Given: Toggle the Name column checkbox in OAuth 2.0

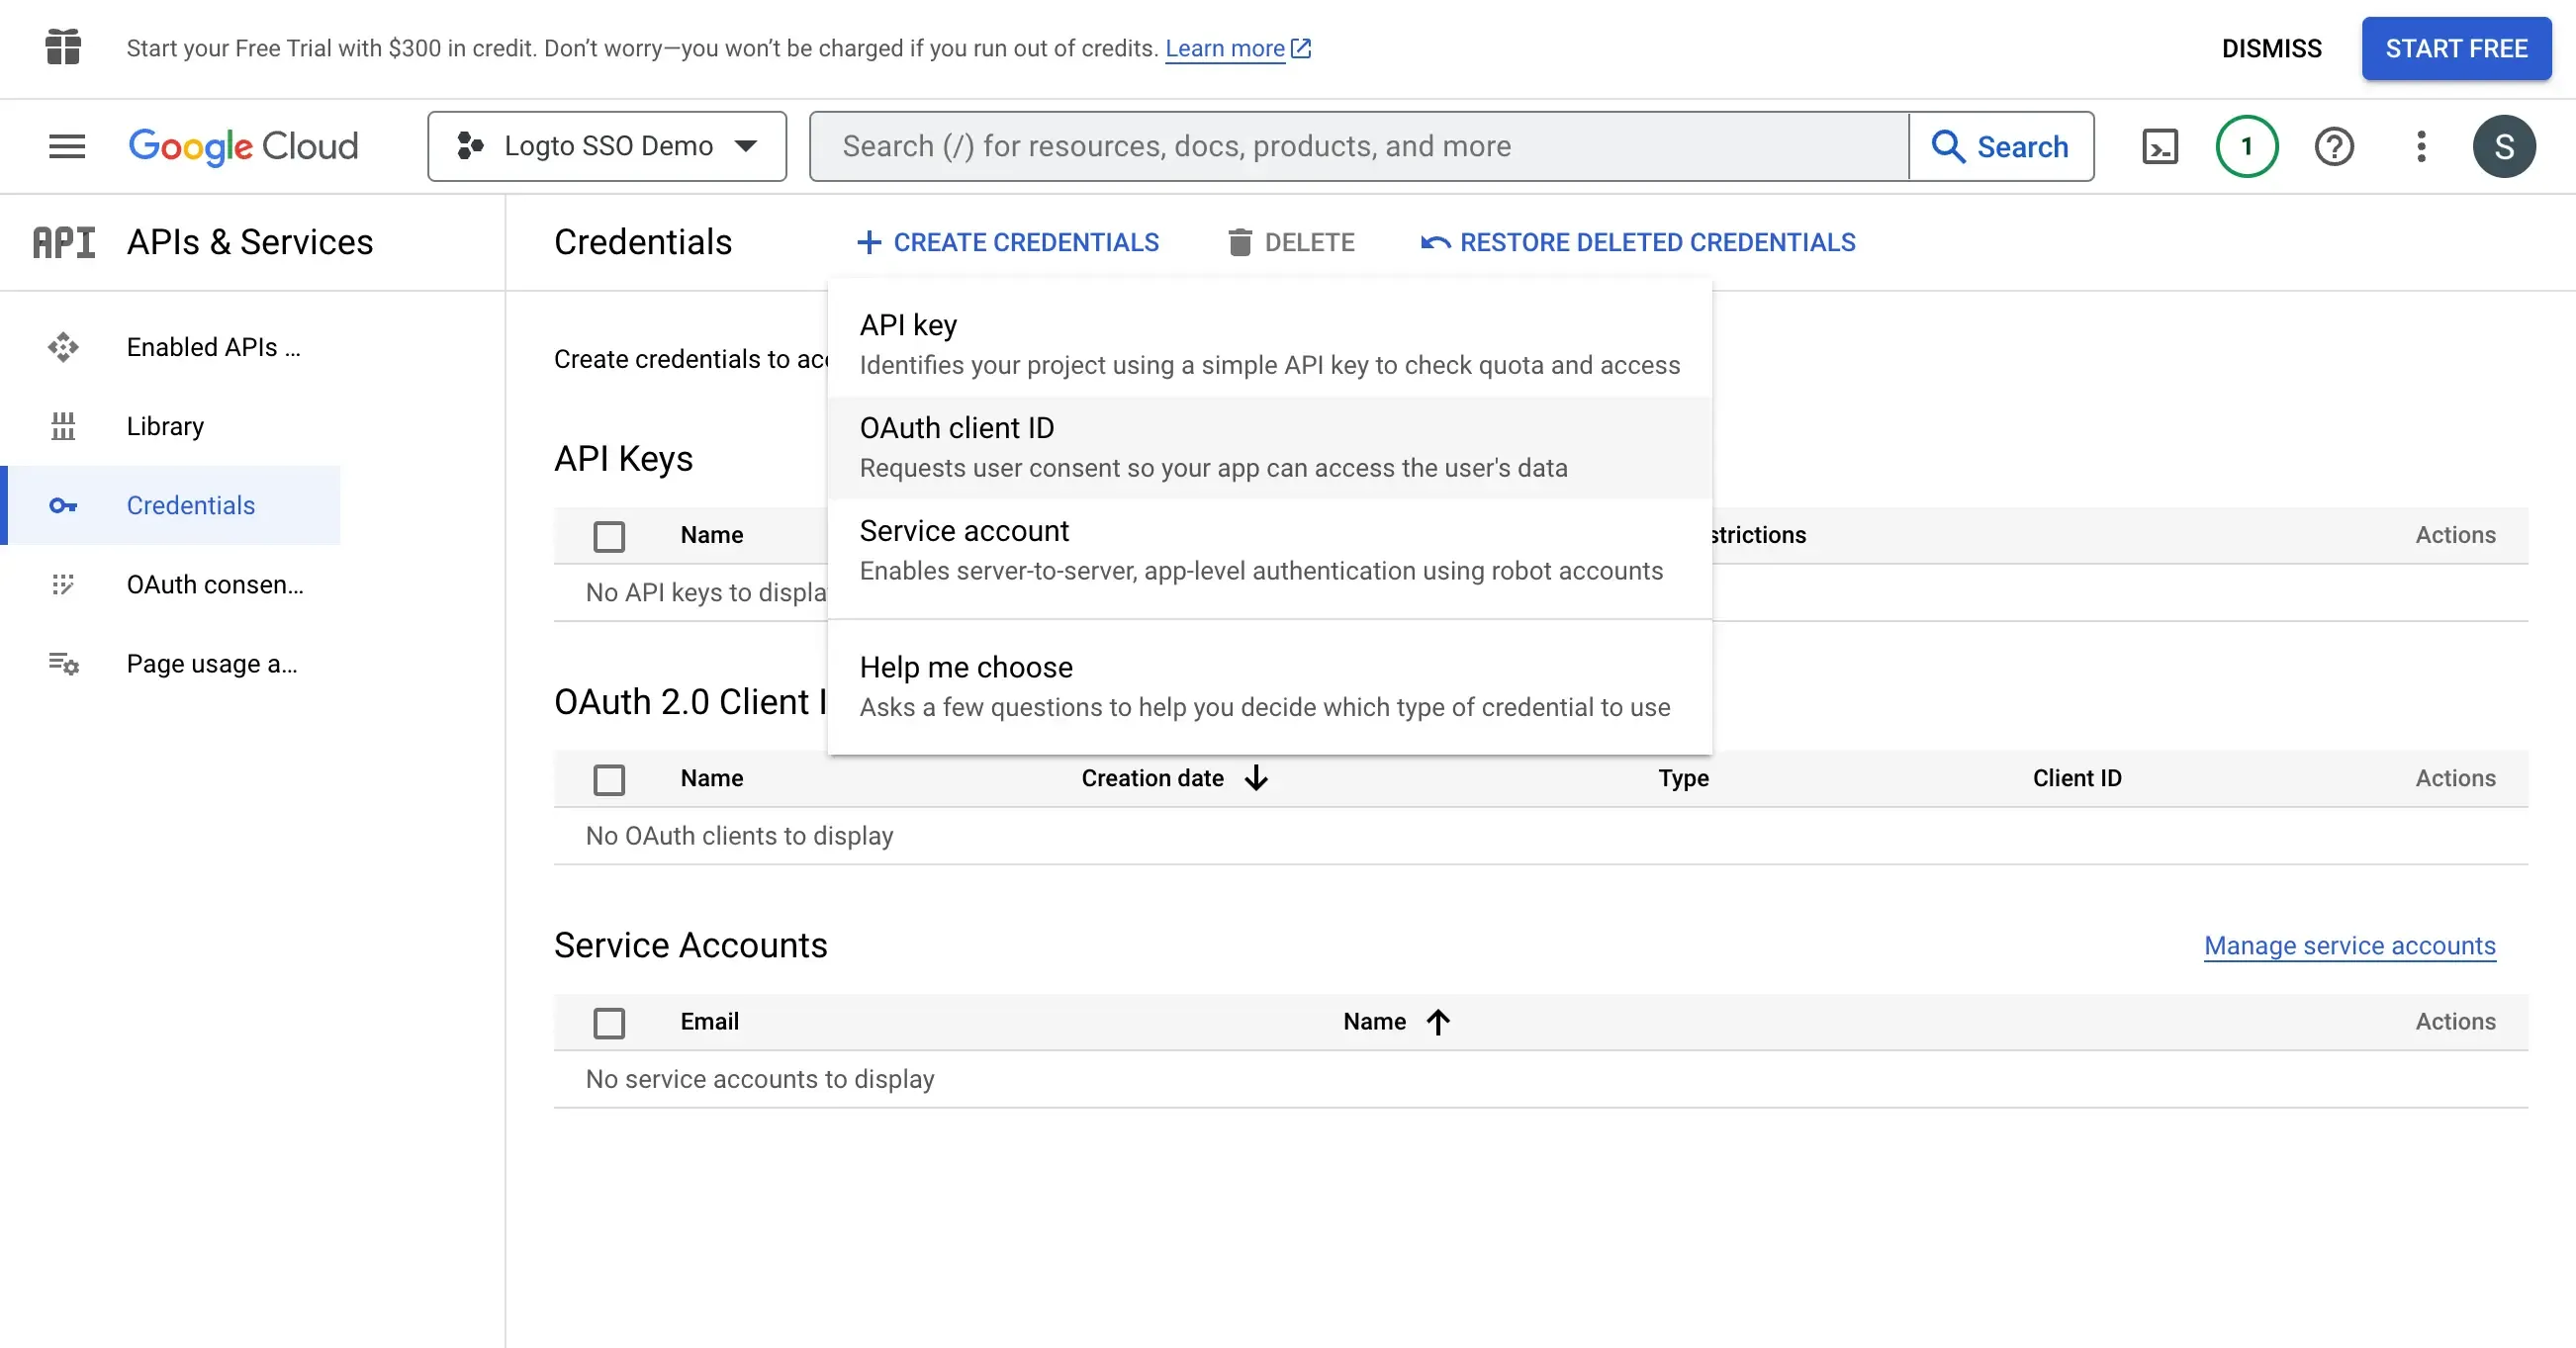Looking at the screenshot, I should [608, 778].
